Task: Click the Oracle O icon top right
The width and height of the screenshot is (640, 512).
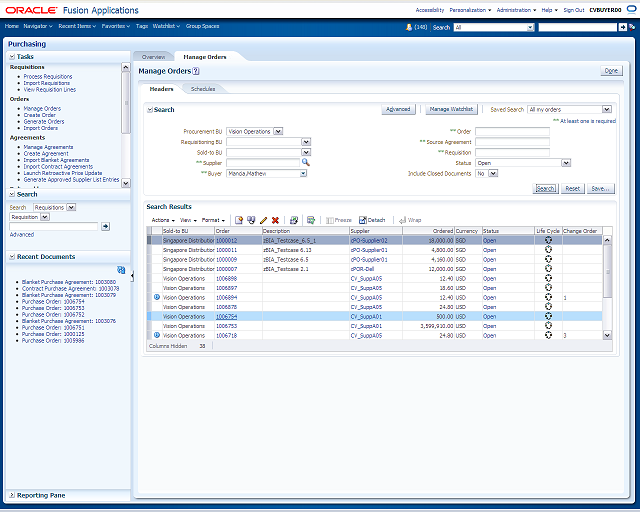Action: click(x=631, y=9)
